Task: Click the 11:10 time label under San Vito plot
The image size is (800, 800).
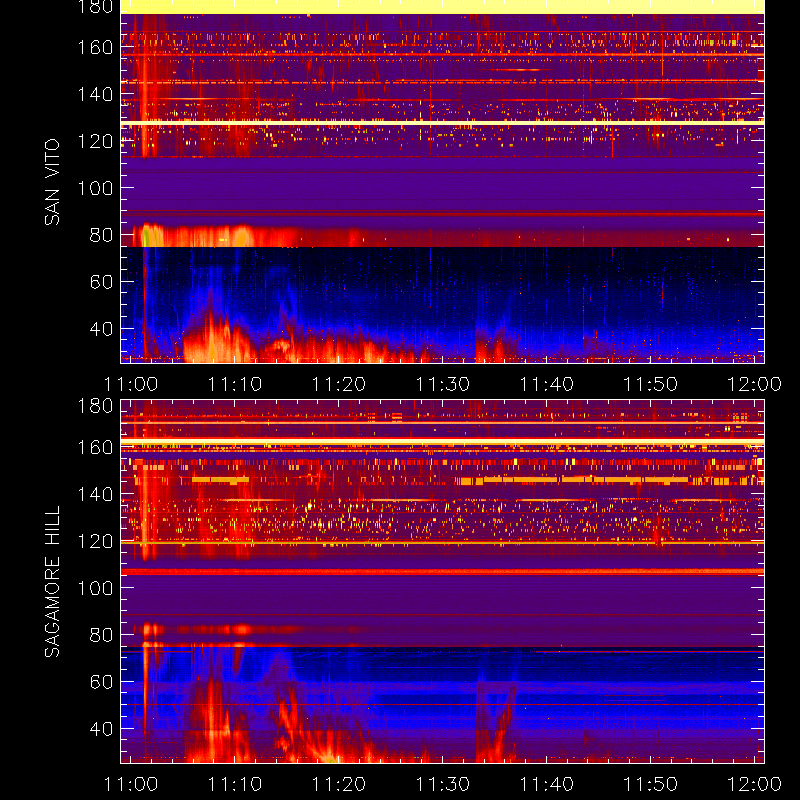Action: pyautogui.click(x=235, y=384)
